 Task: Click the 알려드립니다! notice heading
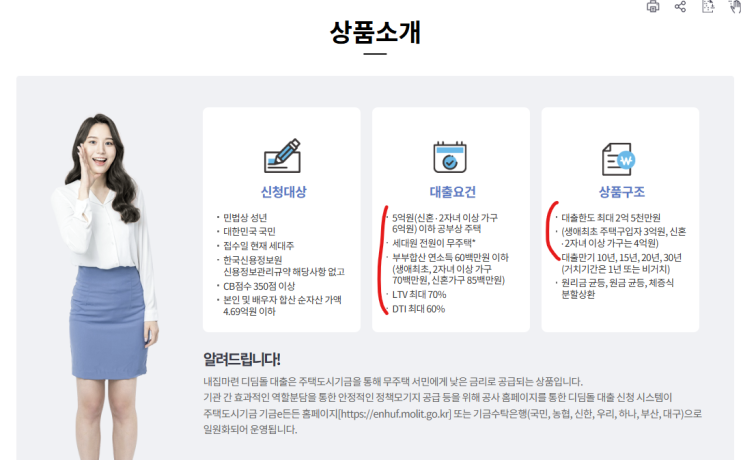tap(242, 359)
